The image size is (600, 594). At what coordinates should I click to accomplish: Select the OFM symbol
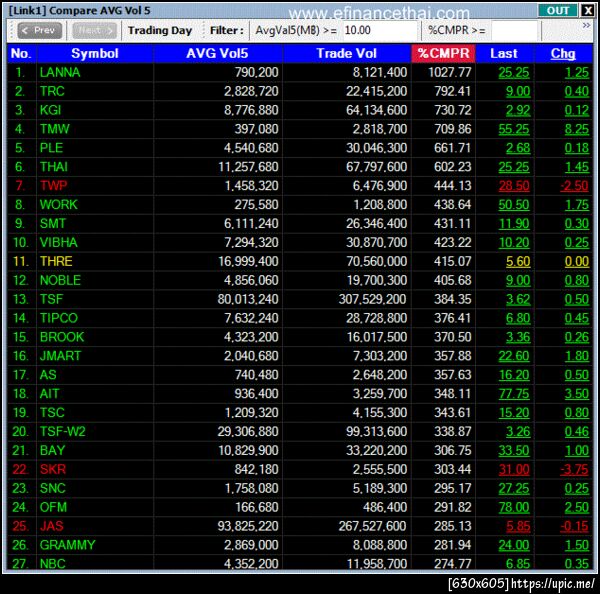(x=53, y=508)
